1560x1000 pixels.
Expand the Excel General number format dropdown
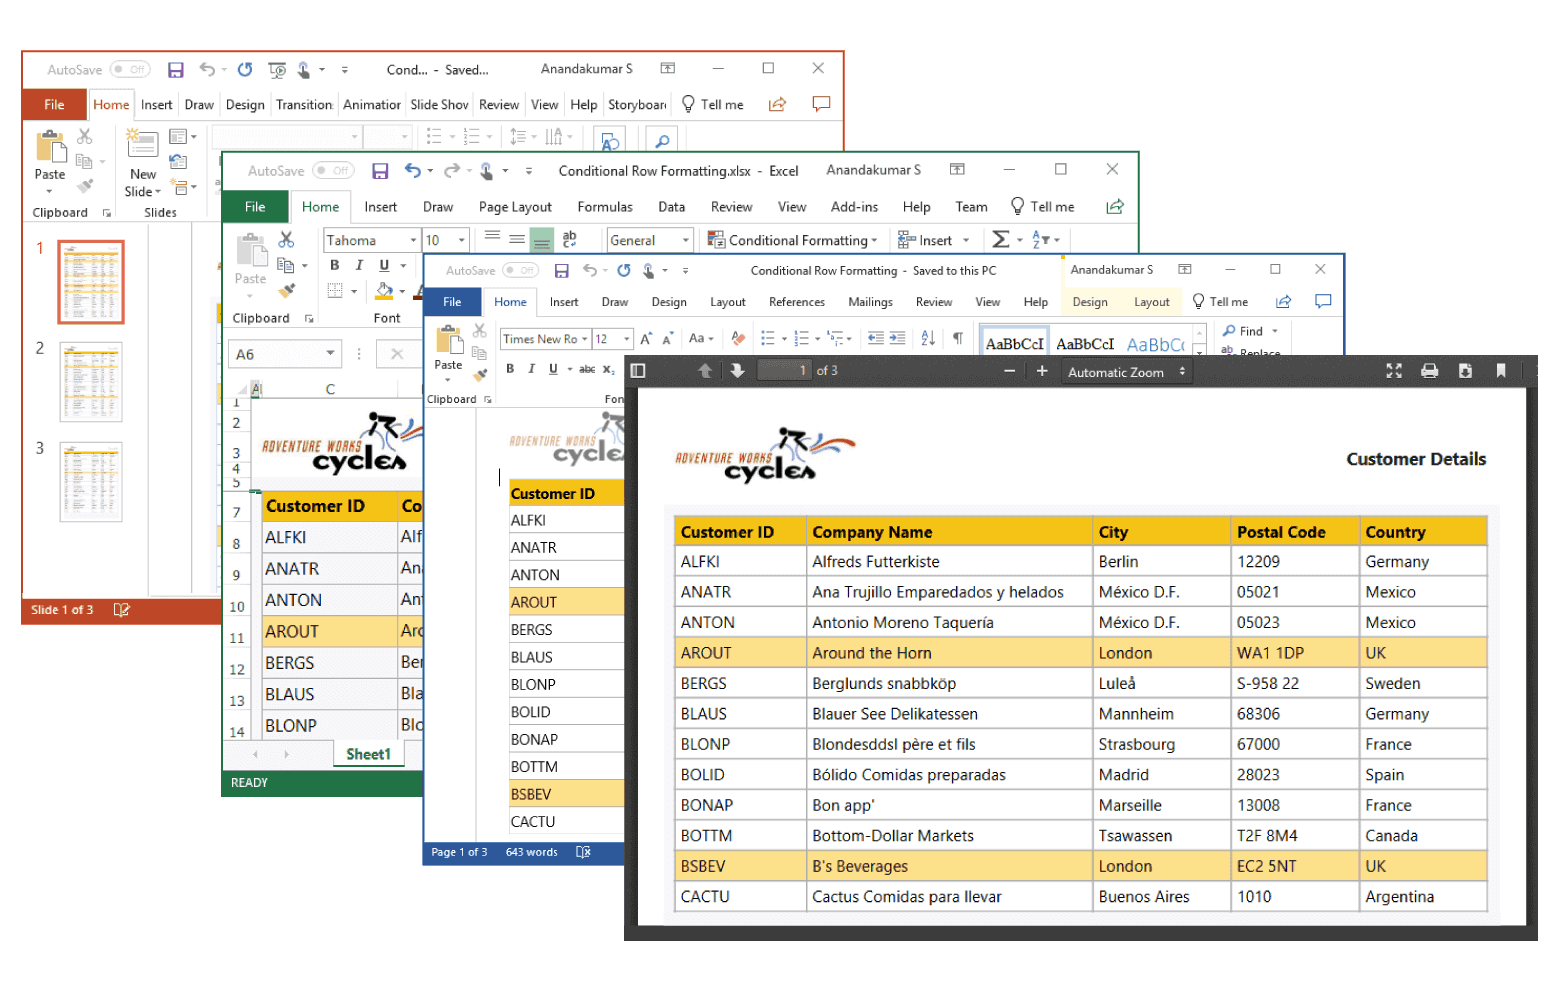686,240
